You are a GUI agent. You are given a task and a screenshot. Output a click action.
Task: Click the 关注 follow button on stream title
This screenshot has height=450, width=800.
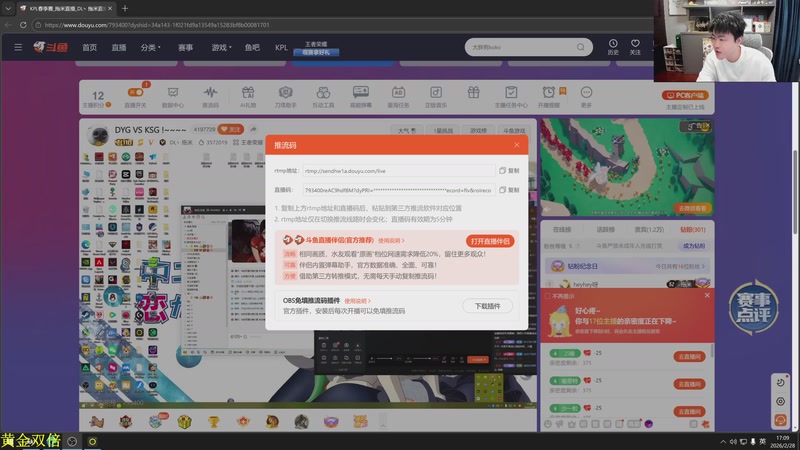tap(231, 130)
